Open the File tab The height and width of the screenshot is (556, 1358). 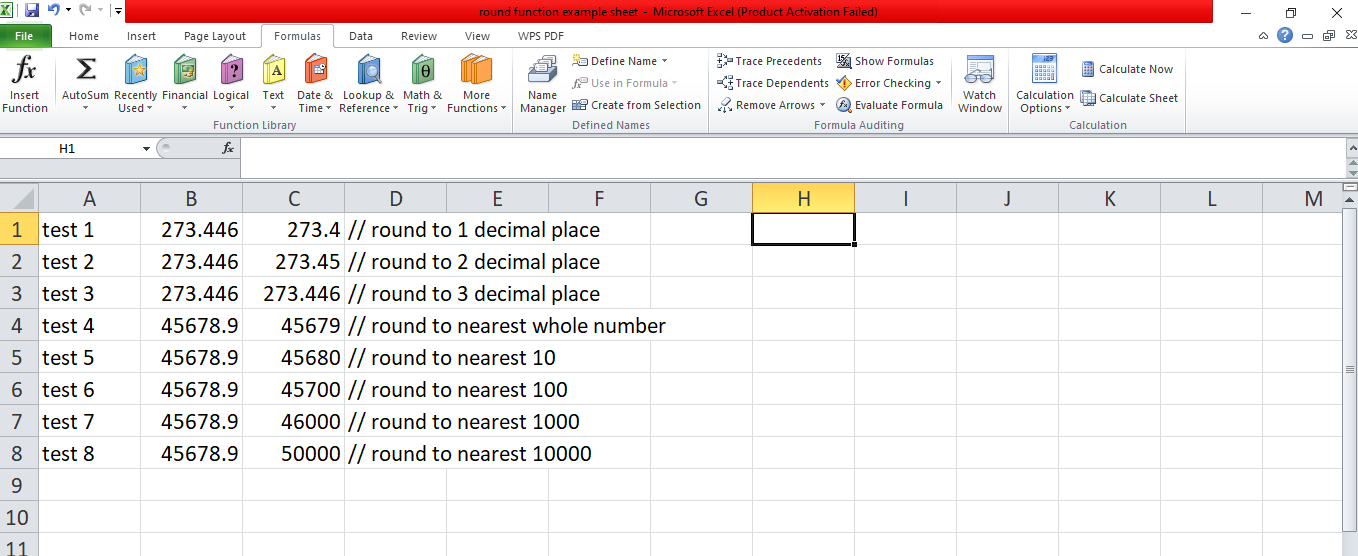[x=24, y=36]
